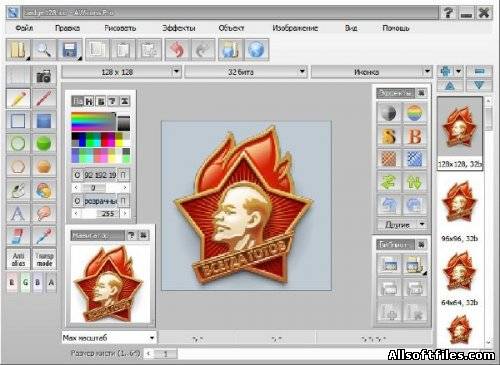Pick from the grayscale gradient box
Viewport: 500px width, 365px height.
[124, 123]
